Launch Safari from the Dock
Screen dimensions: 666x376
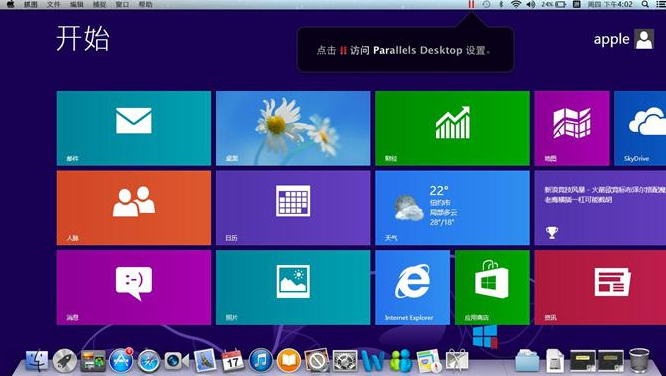click(x=149, y=361)
